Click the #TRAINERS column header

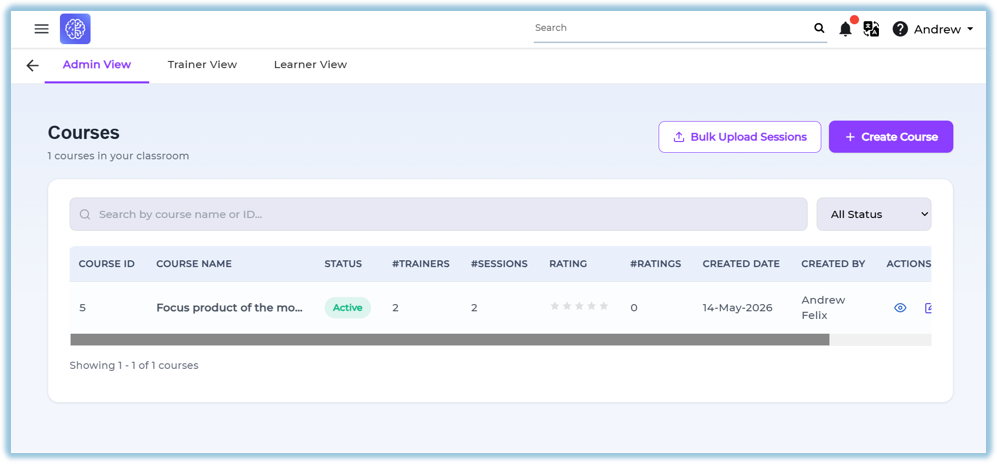(x=421, y=264)
